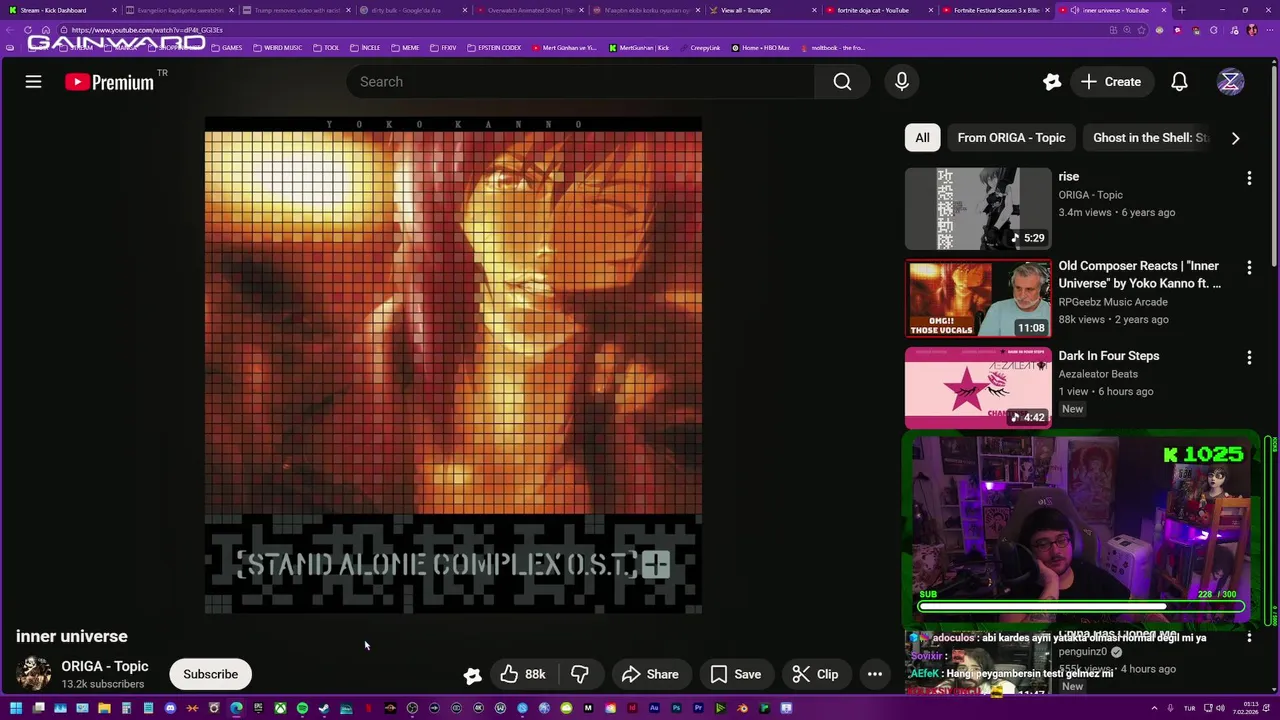1280x720 pixels.
Task: Open options menu for the 'rise' video
Action: click(x=1248, y=178)
